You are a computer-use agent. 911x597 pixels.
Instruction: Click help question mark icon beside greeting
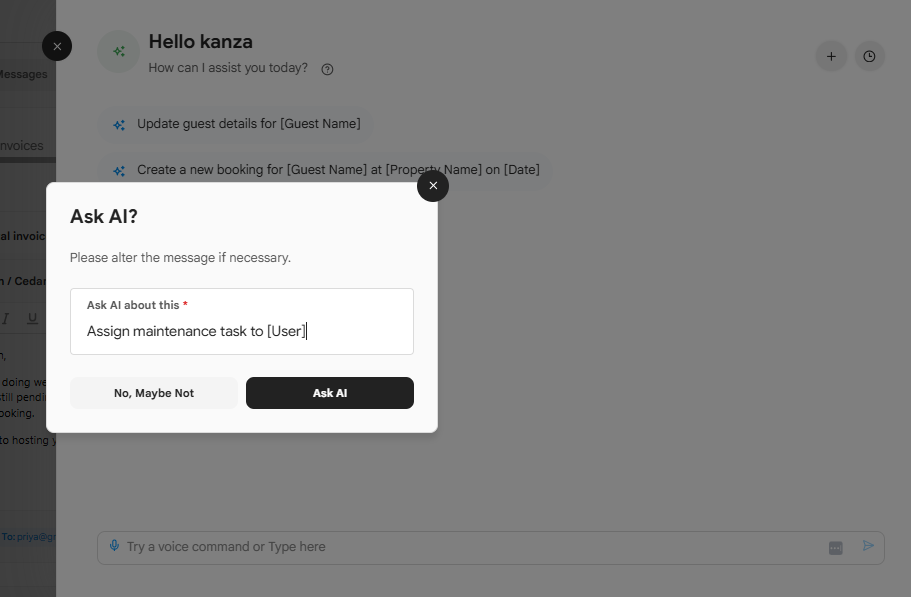pos(328,69)
